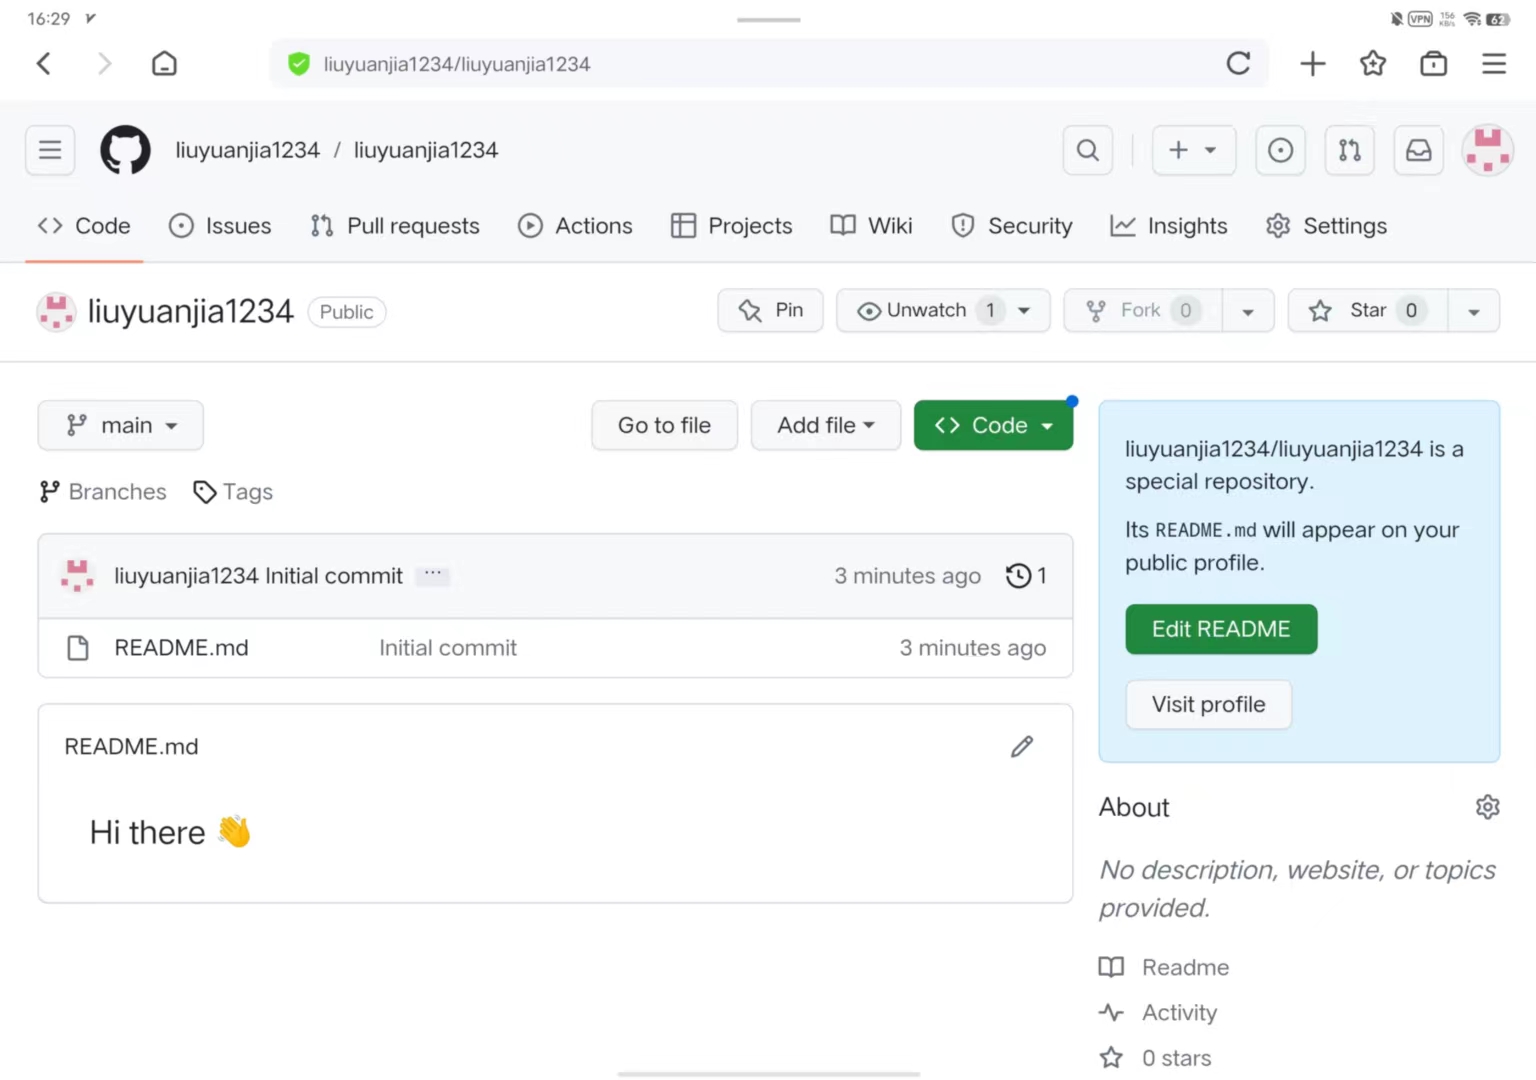Open the README.md file icon
This screenshot has height=1080, width=1536.
tap(78, 648)
